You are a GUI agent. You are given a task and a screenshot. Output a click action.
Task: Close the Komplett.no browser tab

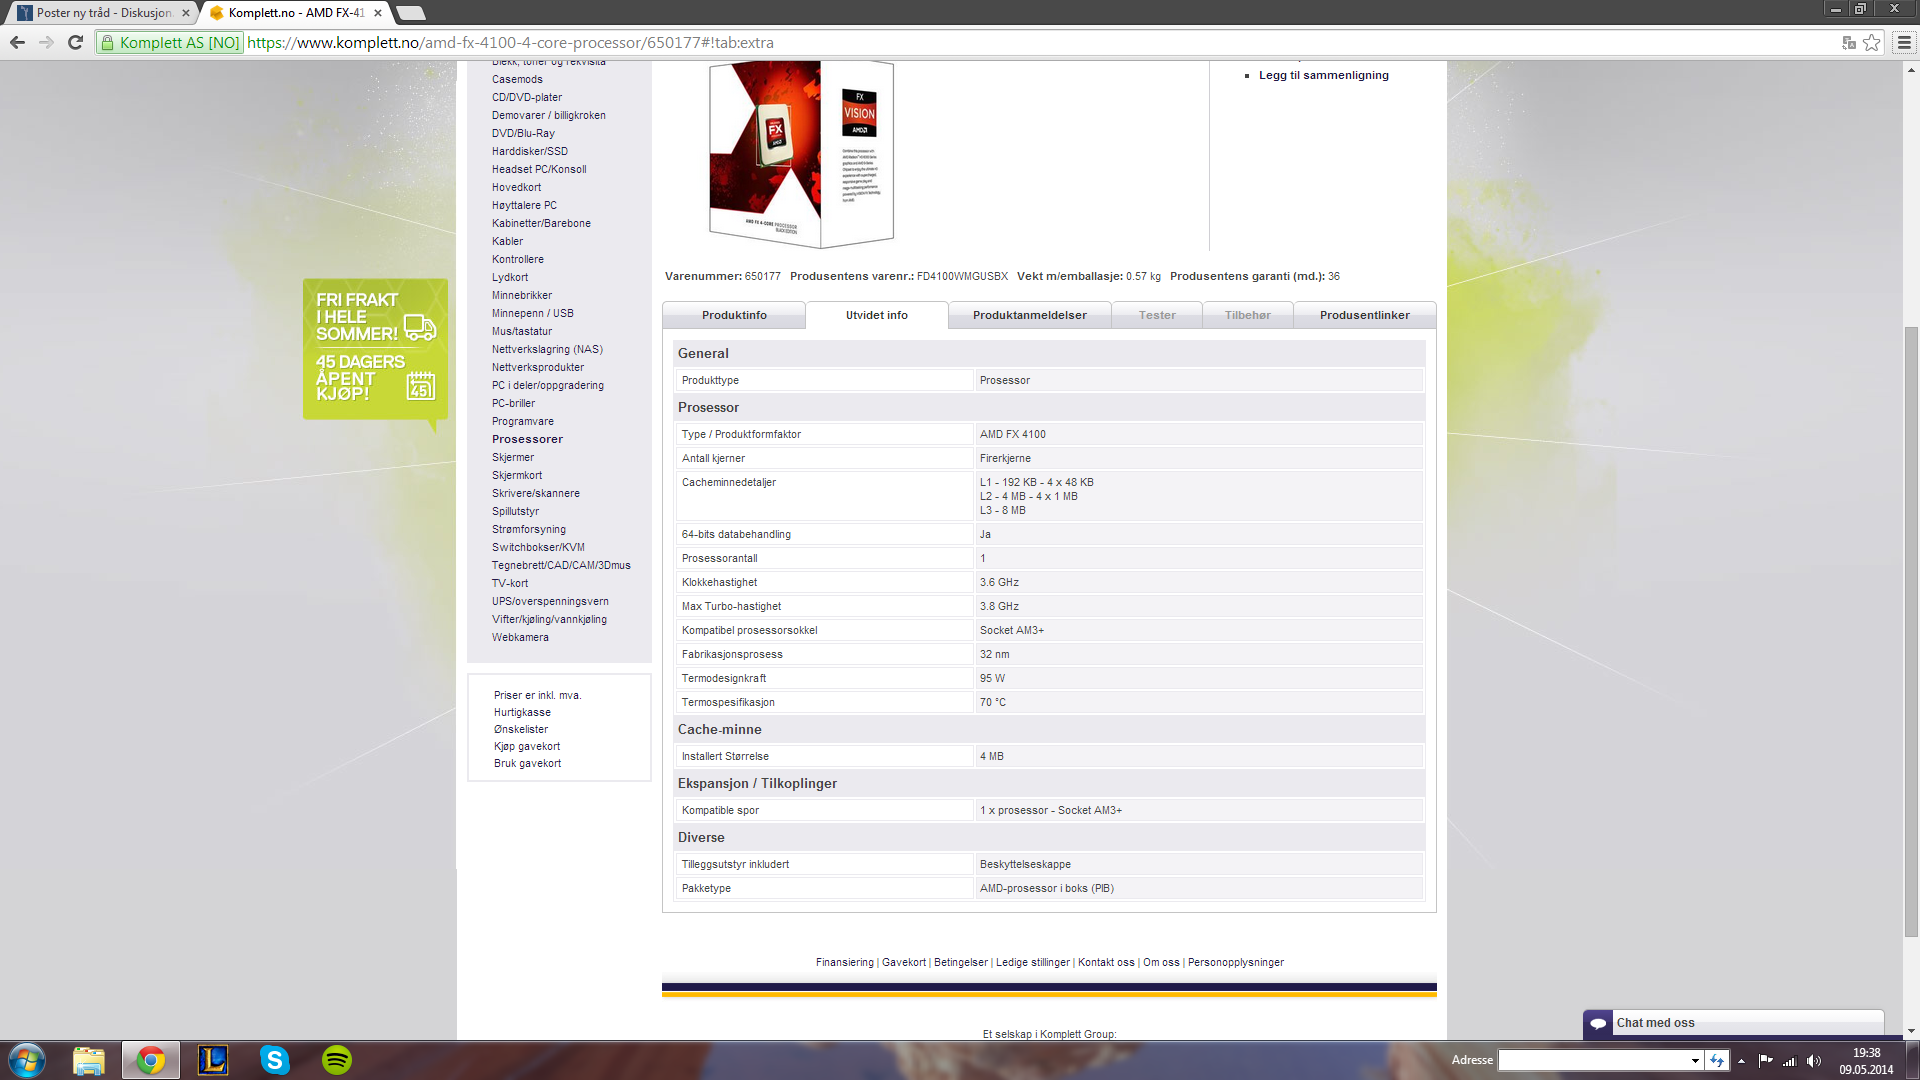click(x=378, y=13)
